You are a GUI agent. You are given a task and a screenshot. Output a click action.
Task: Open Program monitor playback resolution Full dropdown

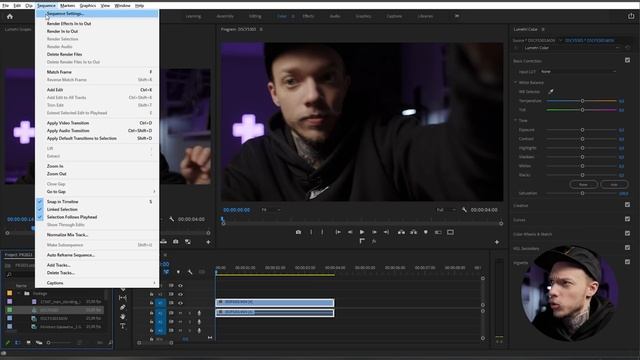(446, 210)
